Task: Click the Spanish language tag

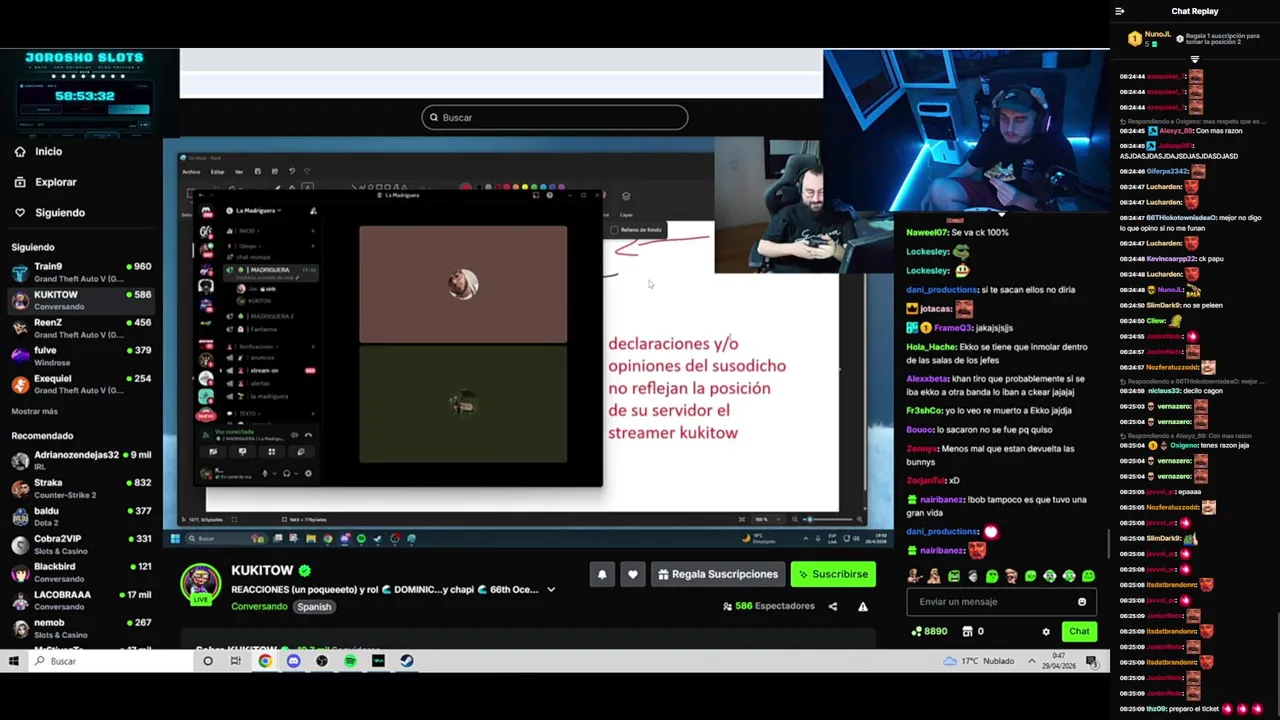Action: pyautogui.click(x=314, y=607)
